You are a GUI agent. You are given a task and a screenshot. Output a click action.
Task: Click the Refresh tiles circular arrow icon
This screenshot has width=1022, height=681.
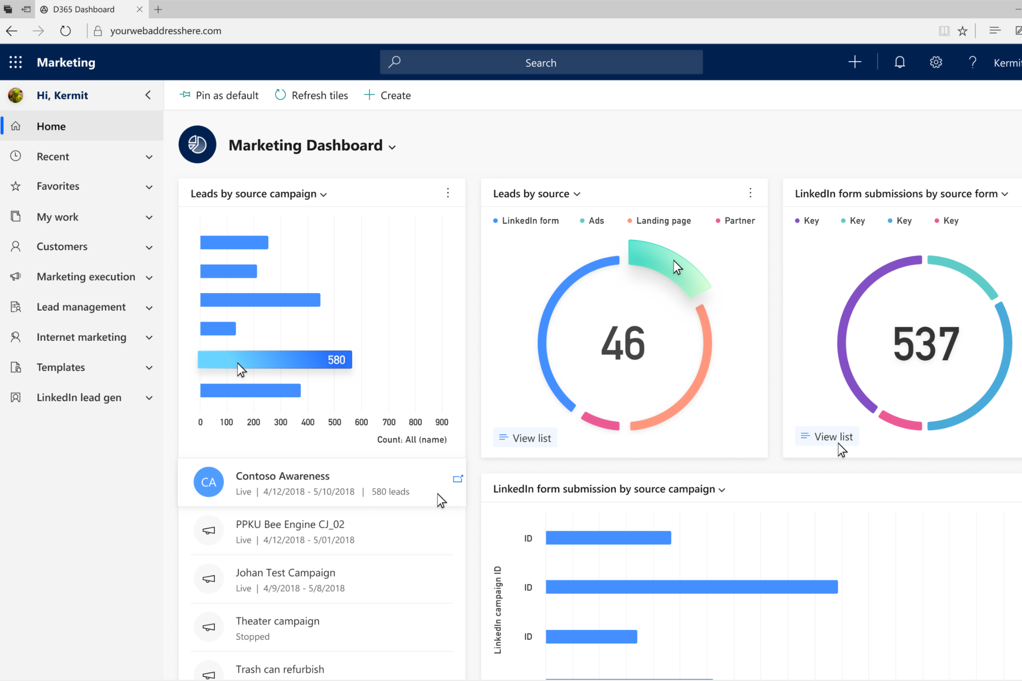tap(280, 94)
